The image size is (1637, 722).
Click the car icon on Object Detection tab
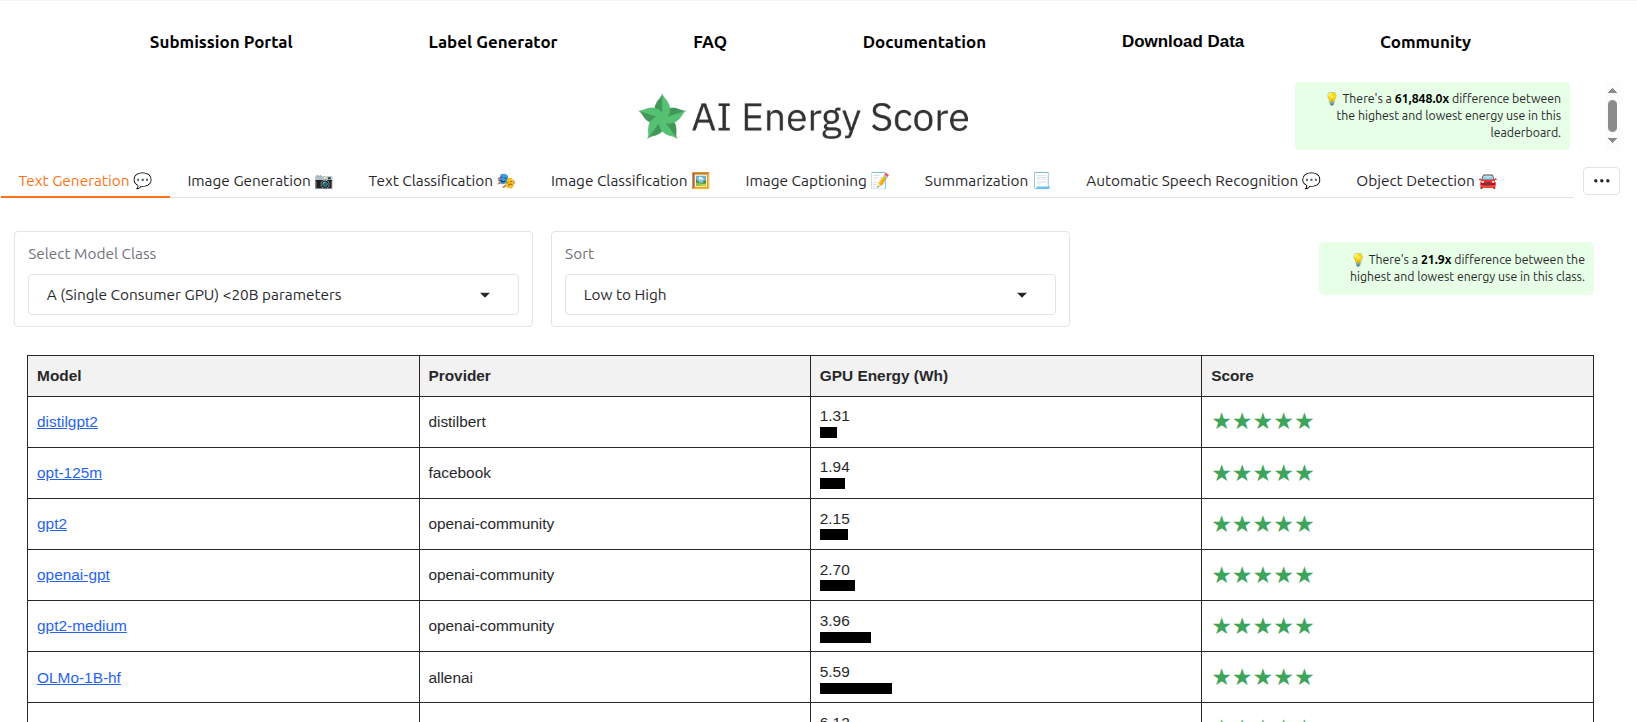point(1488,181)
